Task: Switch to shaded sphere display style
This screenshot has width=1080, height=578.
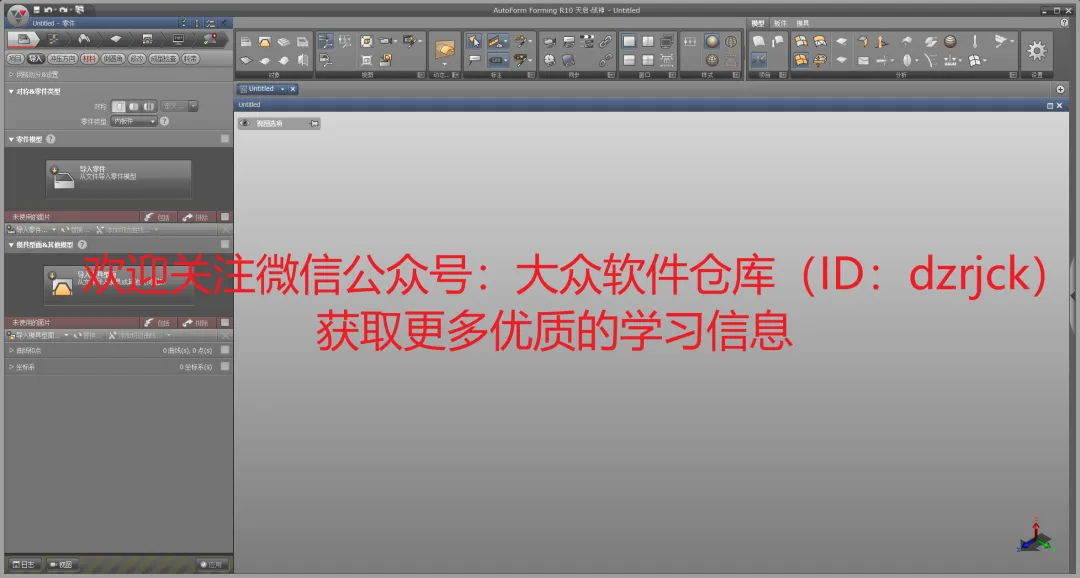Action: (x=712, y=41)
